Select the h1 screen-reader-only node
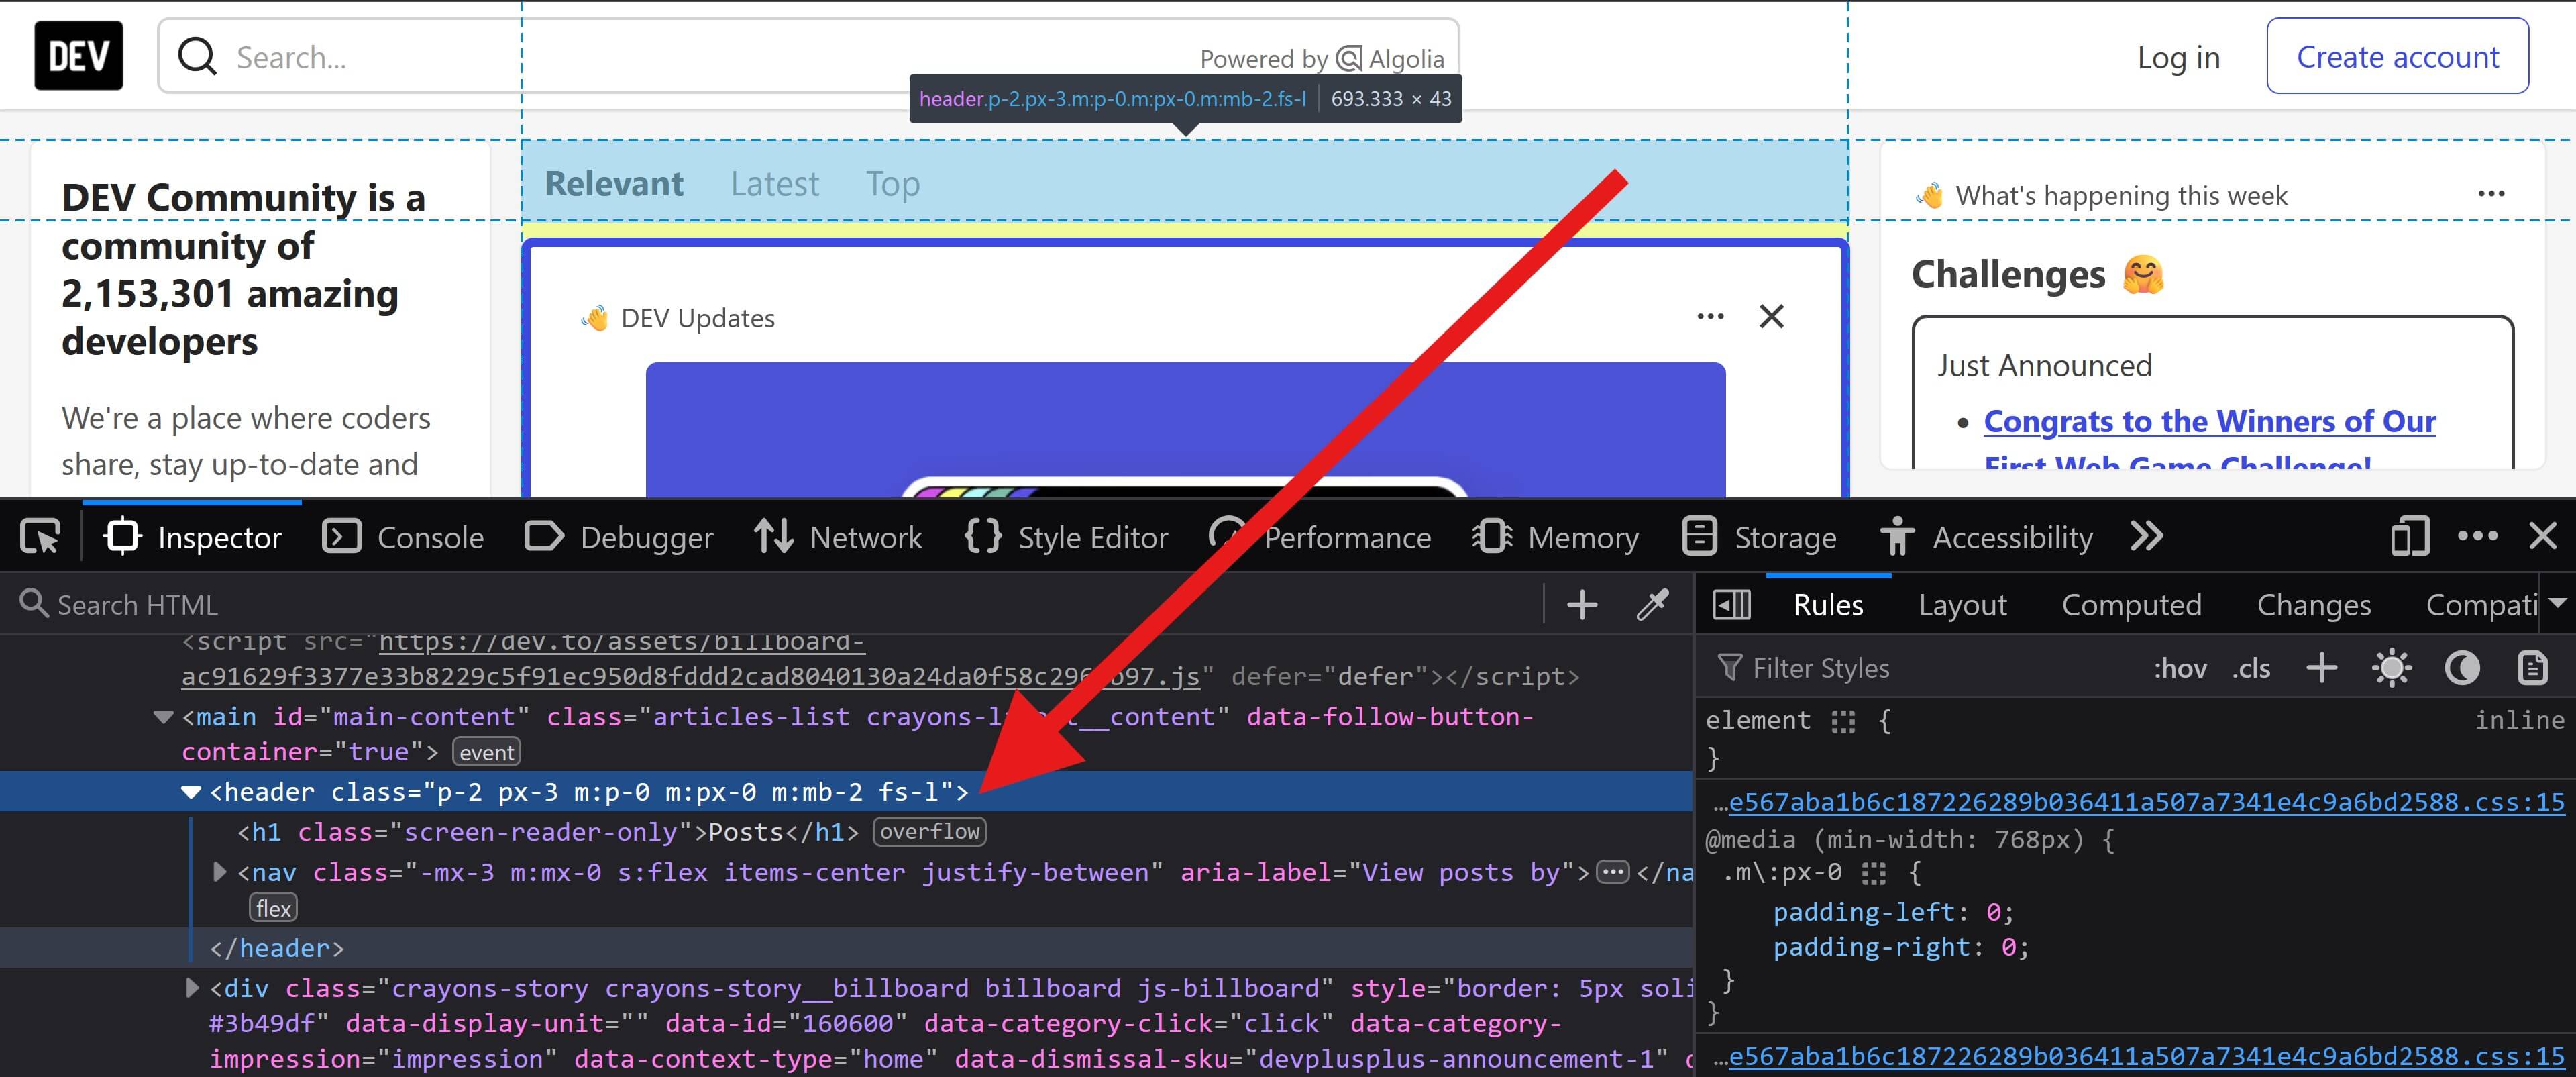The image size is (2576, 1077). click(547, 832)
